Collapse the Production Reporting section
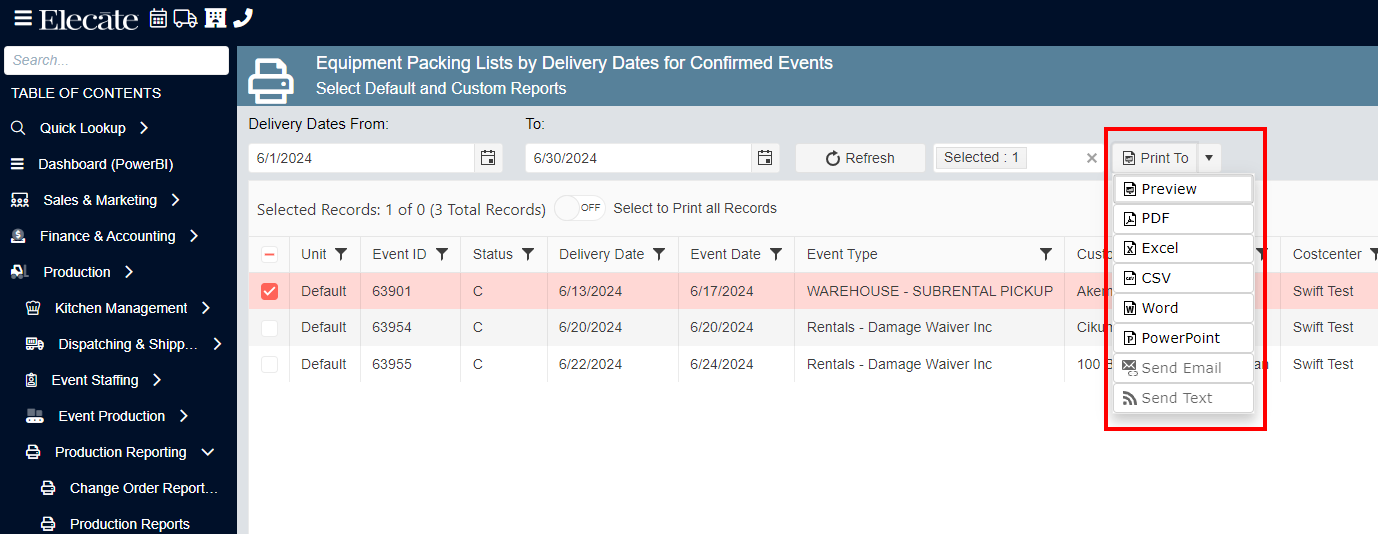 coord(208,452)
